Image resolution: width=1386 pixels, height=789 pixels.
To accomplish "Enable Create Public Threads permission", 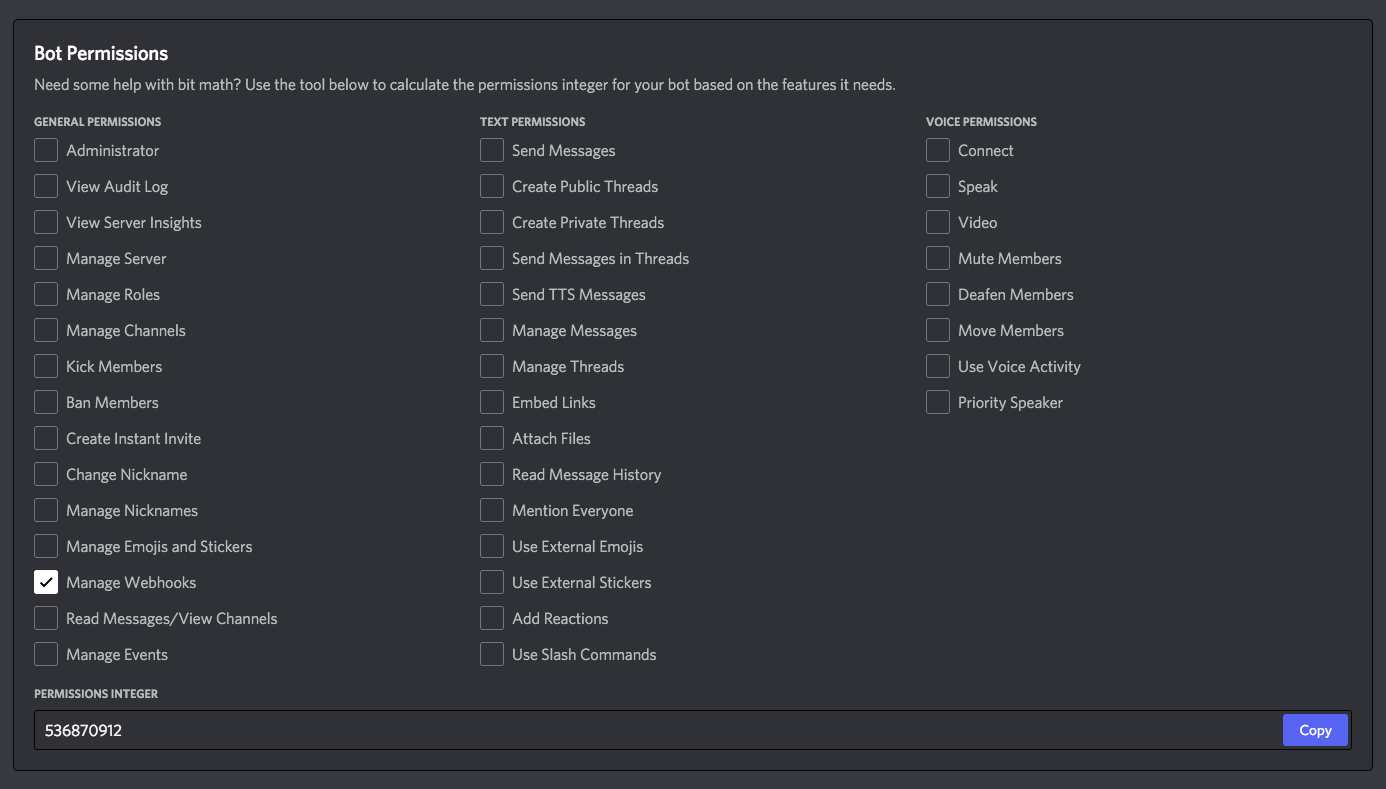I will (491, 186).
